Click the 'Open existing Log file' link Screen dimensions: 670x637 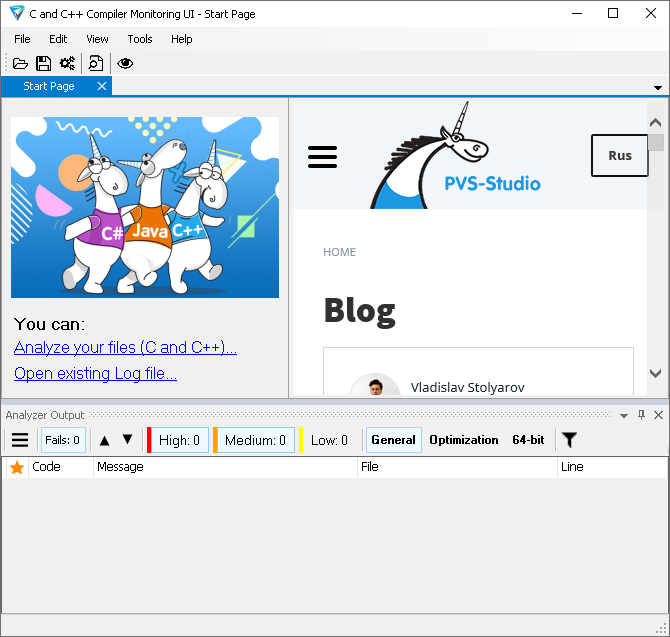tap(95, 373)
